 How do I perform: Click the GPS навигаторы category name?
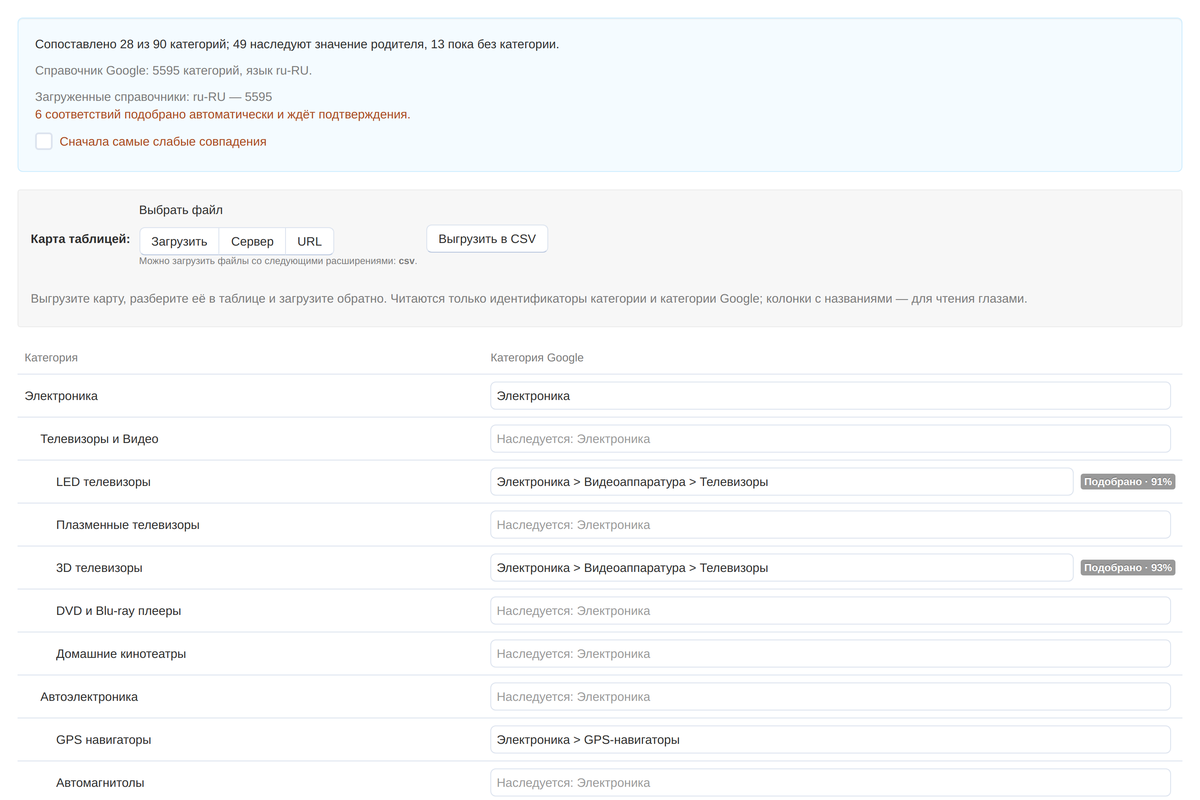[x=104, y=740]
